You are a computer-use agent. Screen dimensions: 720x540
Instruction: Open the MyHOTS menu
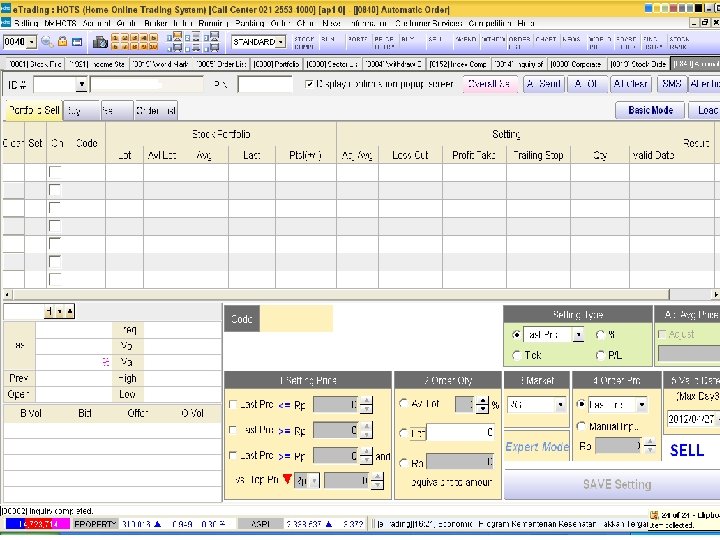click(x=60, y=23)
